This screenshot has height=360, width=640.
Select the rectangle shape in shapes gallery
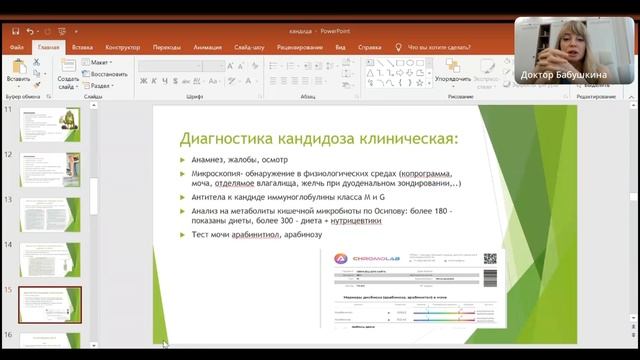[400, 63]
